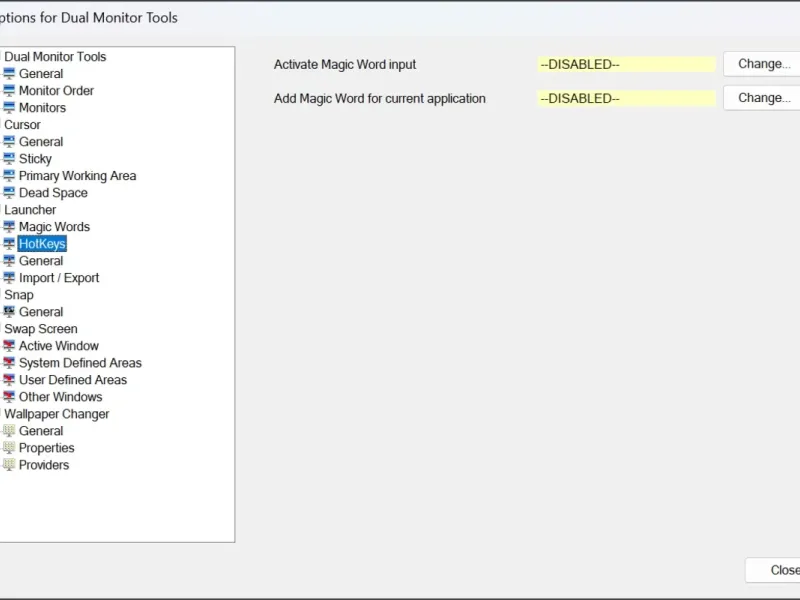
Task: Click the Dead Space icon
Action: [9, 192]
